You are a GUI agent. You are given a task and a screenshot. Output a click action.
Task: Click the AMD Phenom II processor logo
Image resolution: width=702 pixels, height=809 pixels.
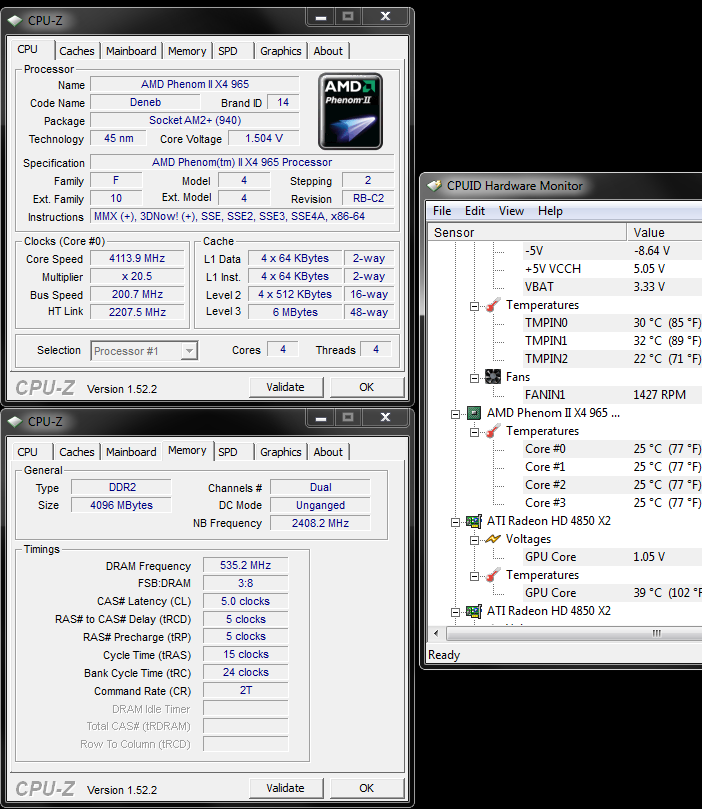click(350, 111)
